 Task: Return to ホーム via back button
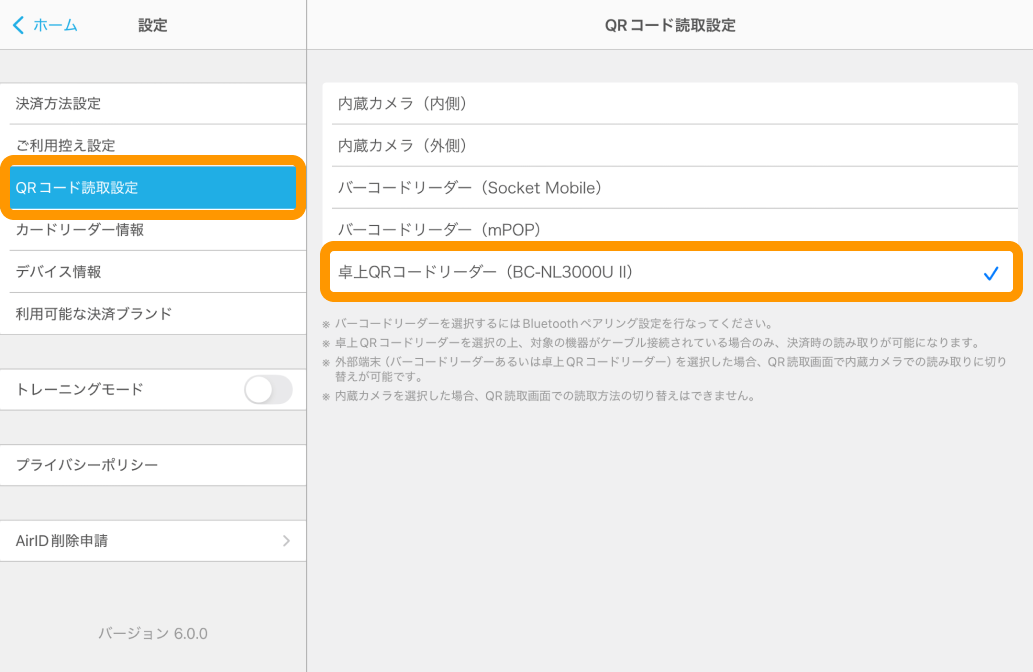[x=54, y=25]
